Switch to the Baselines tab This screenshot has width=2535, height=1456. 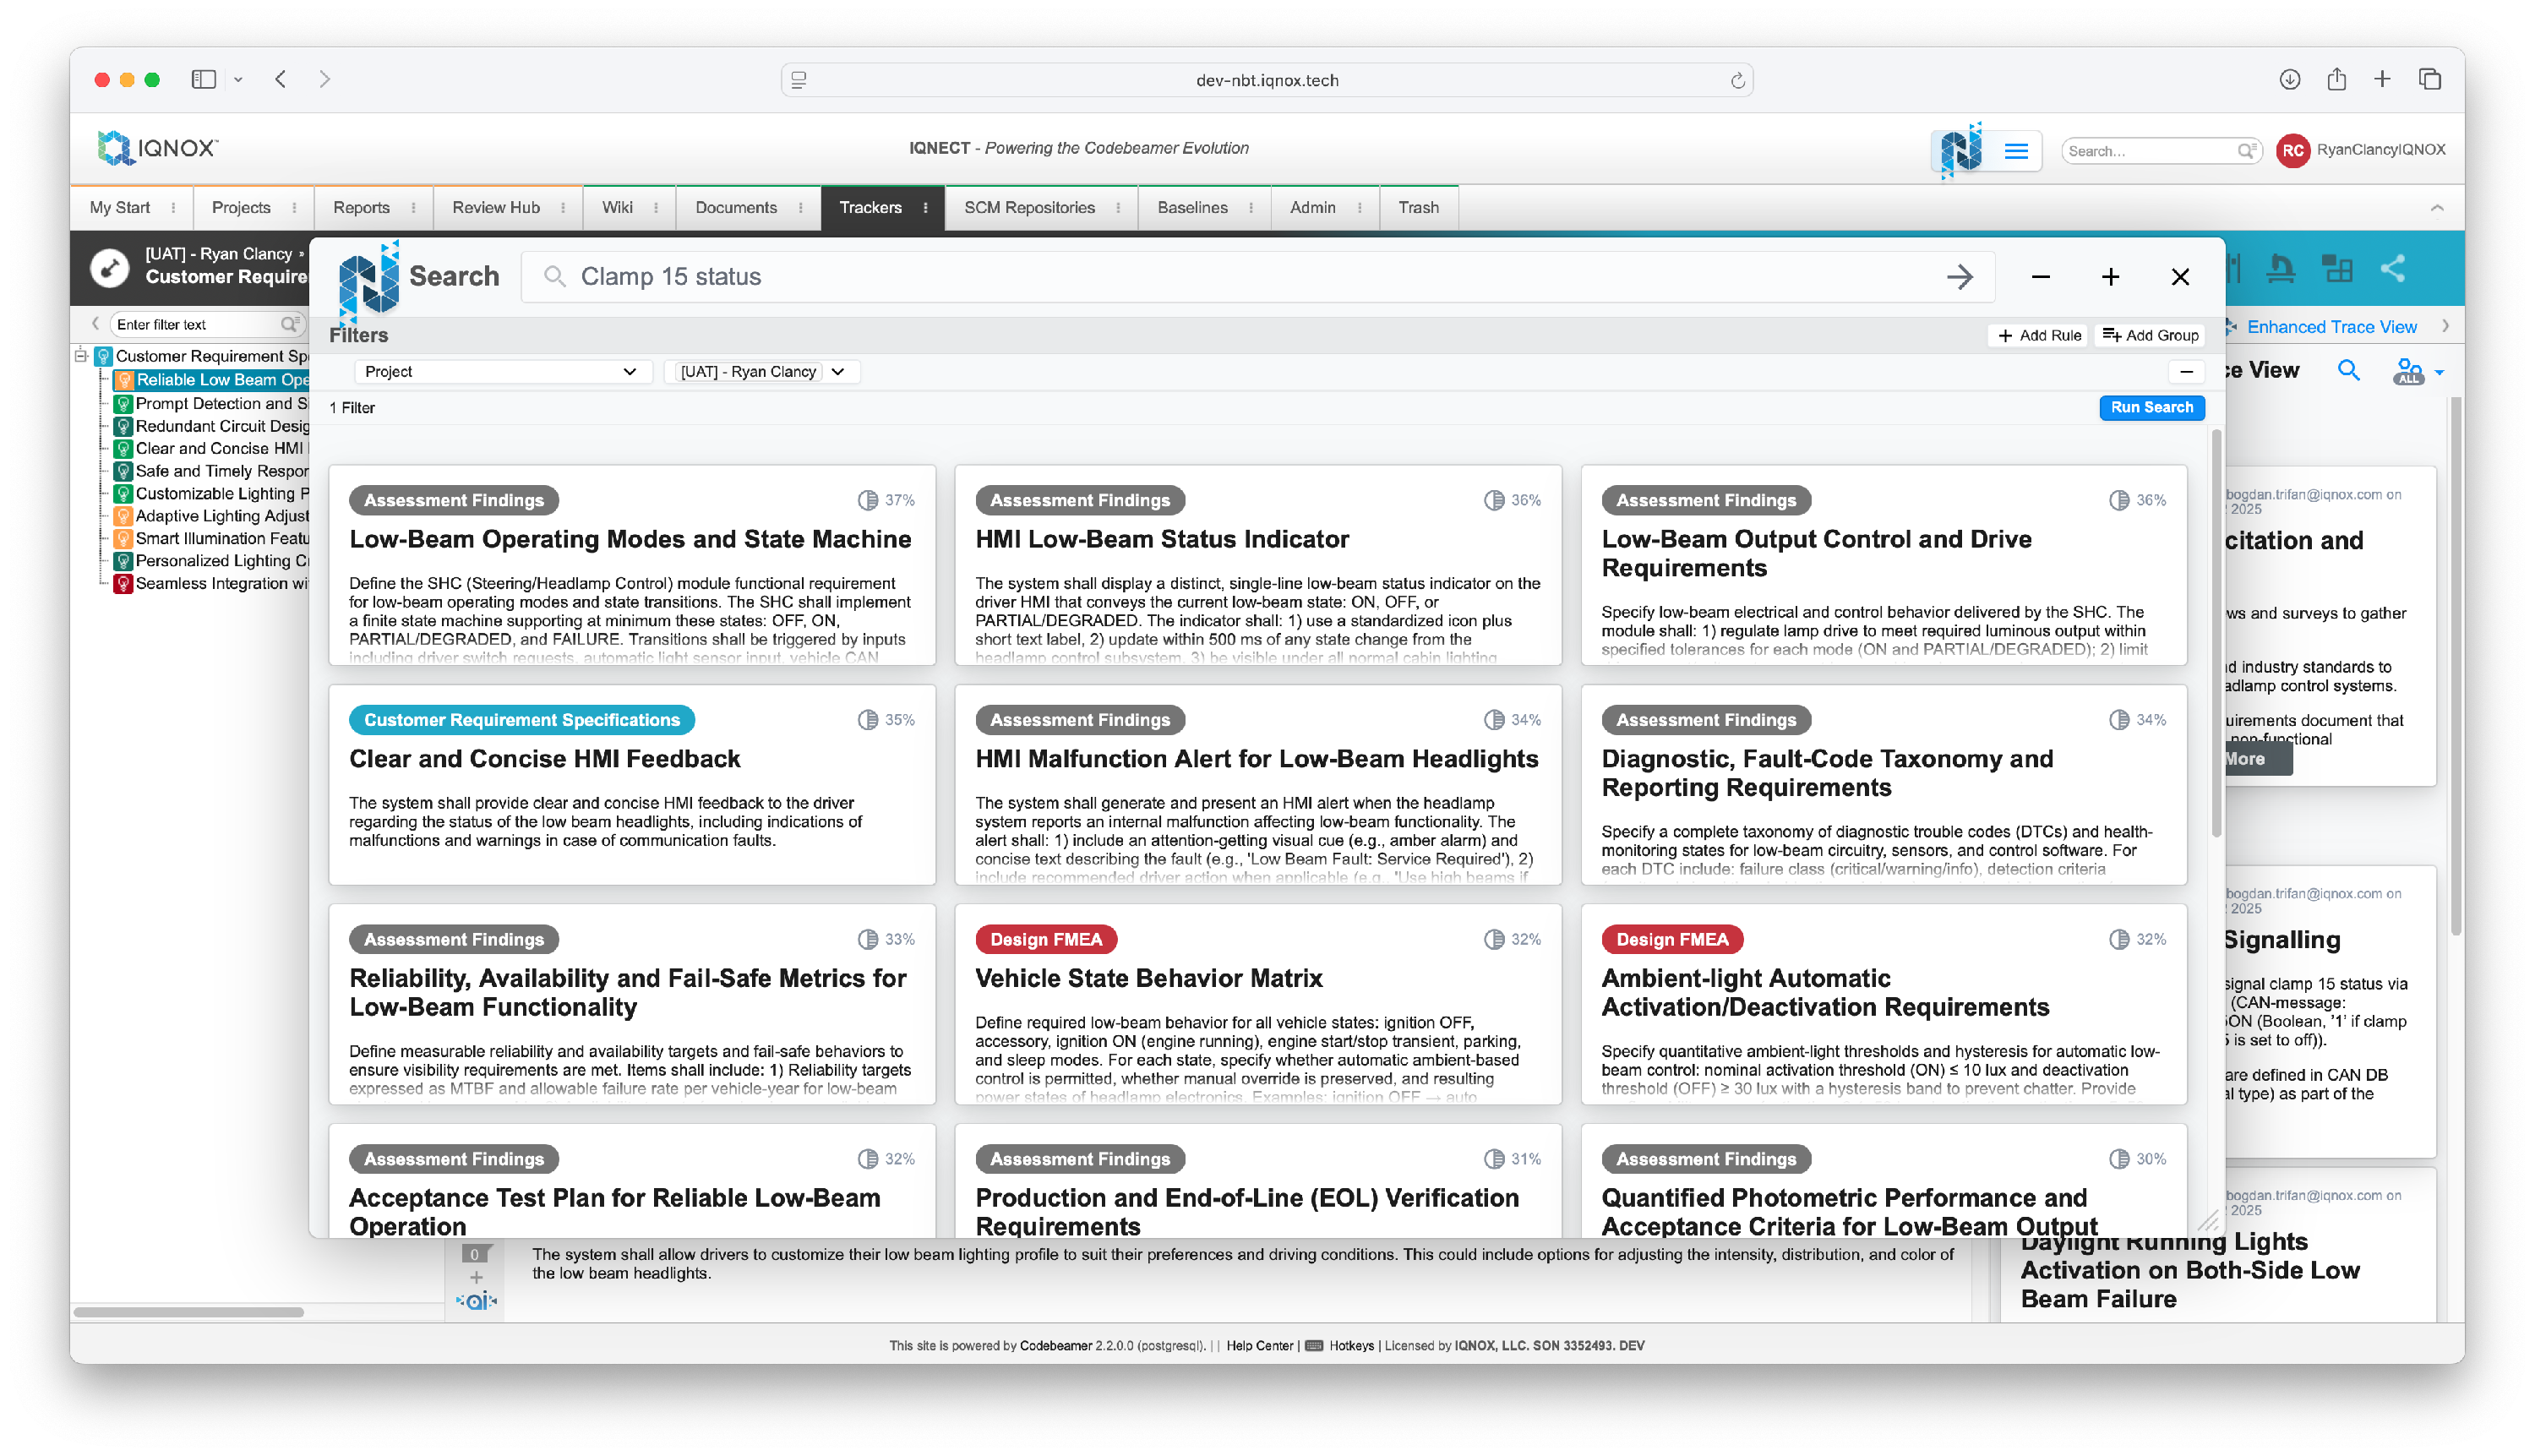tap(1191, 208)
